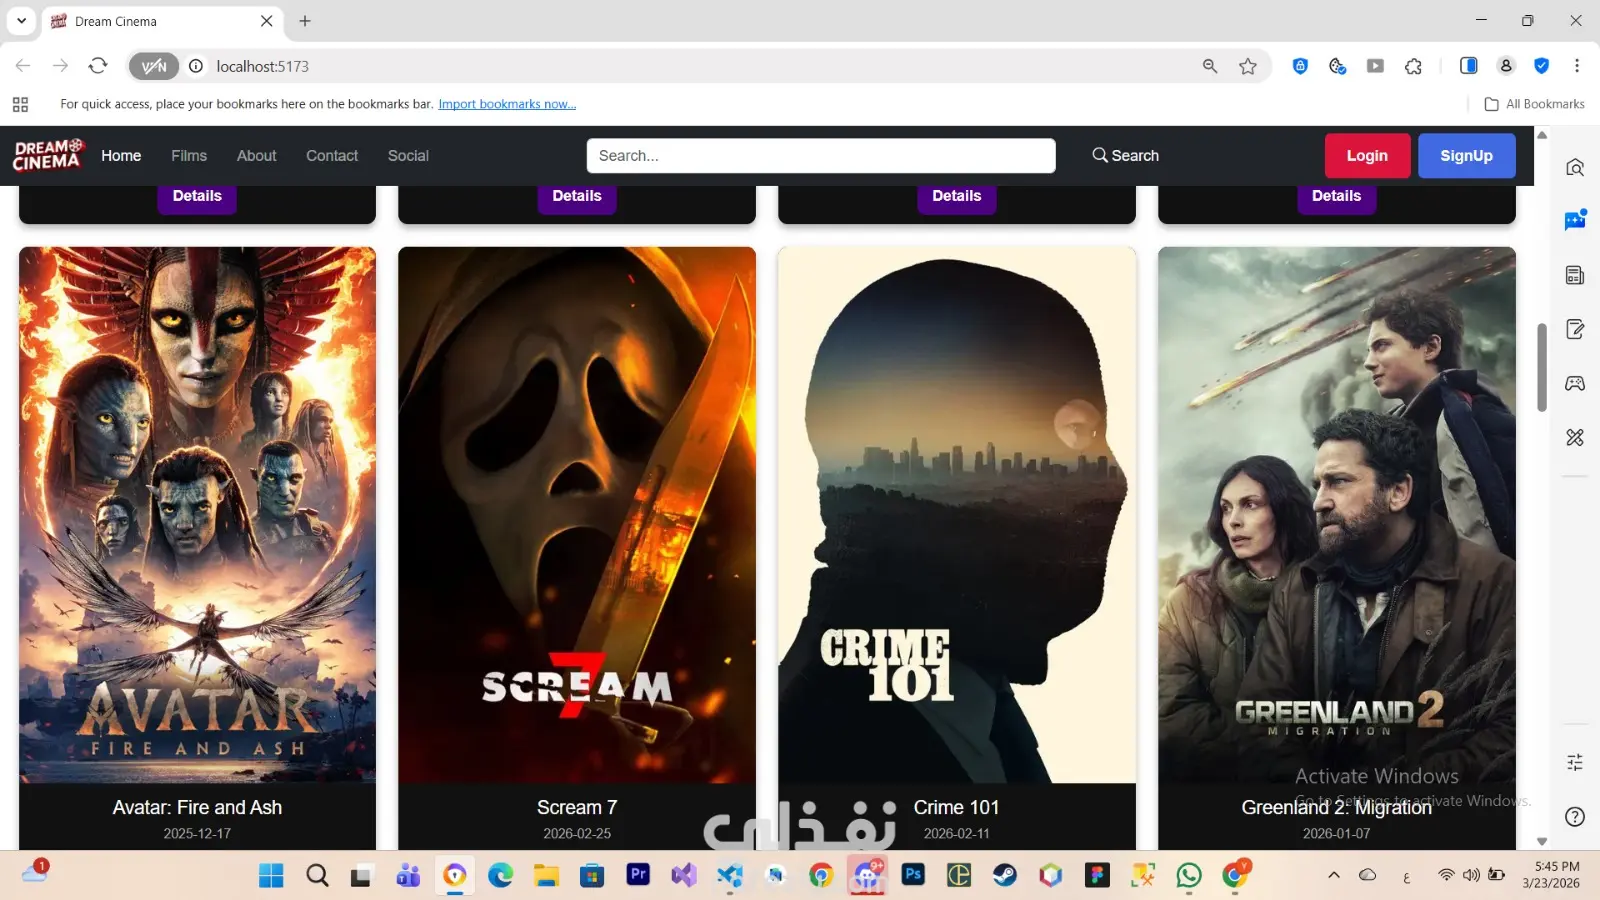Click the Scream 7 title text
The width and height of the screenshot is (1600, 900).
[x=577, y=807]
